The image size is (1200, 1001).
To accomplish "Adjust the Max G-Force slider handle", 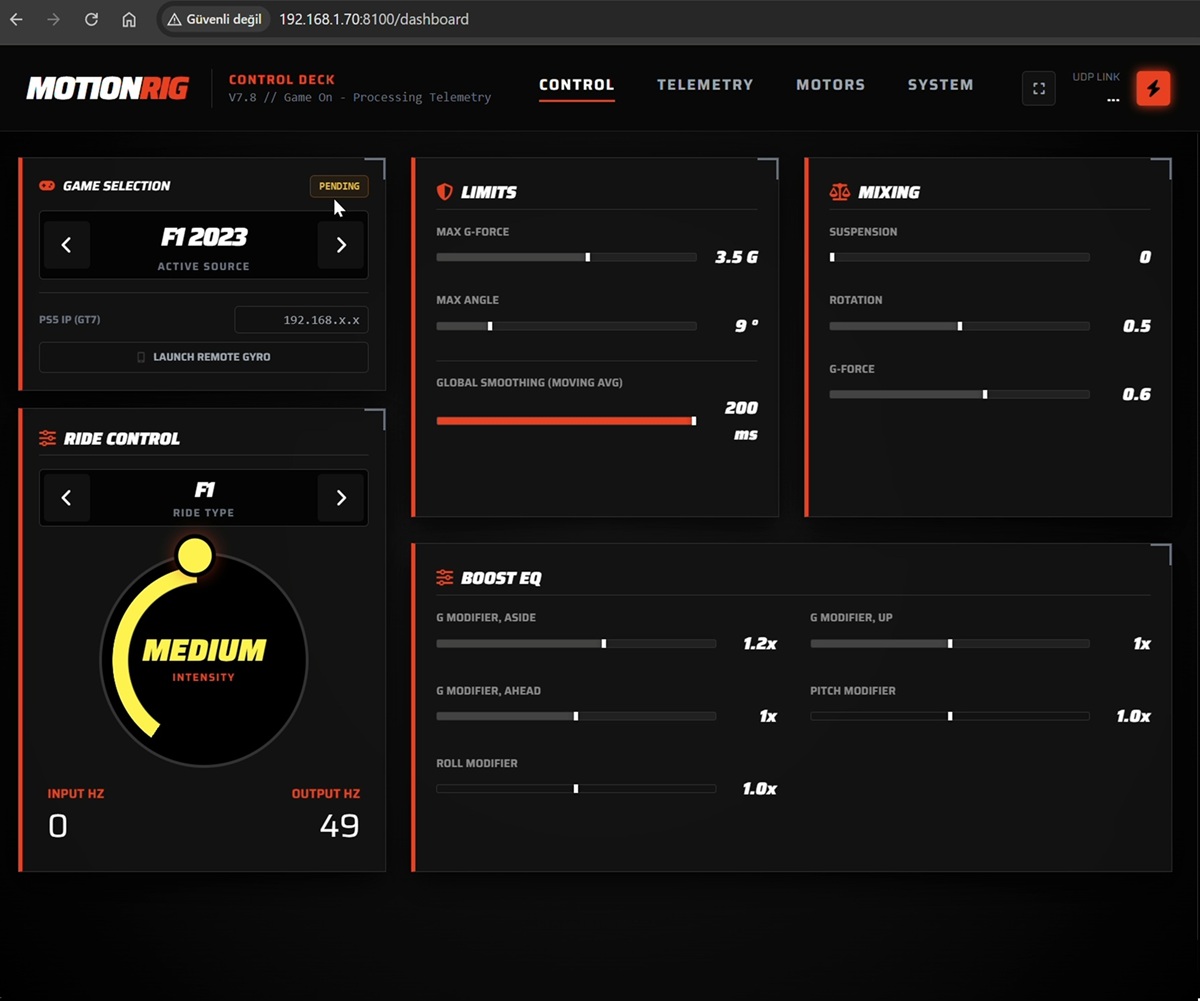I will 588,257.
